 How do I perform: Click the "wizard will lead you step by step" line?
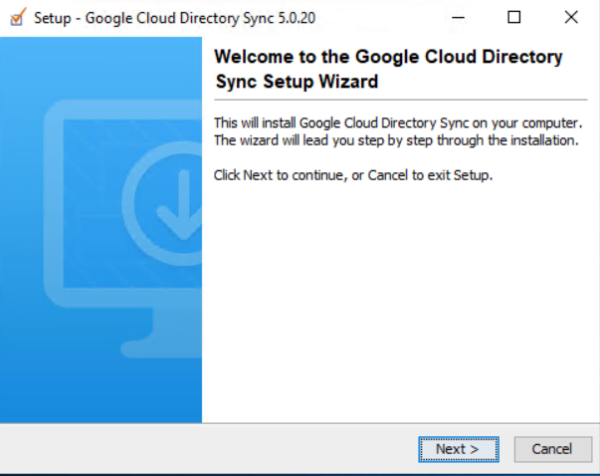[x=396, y=140]
